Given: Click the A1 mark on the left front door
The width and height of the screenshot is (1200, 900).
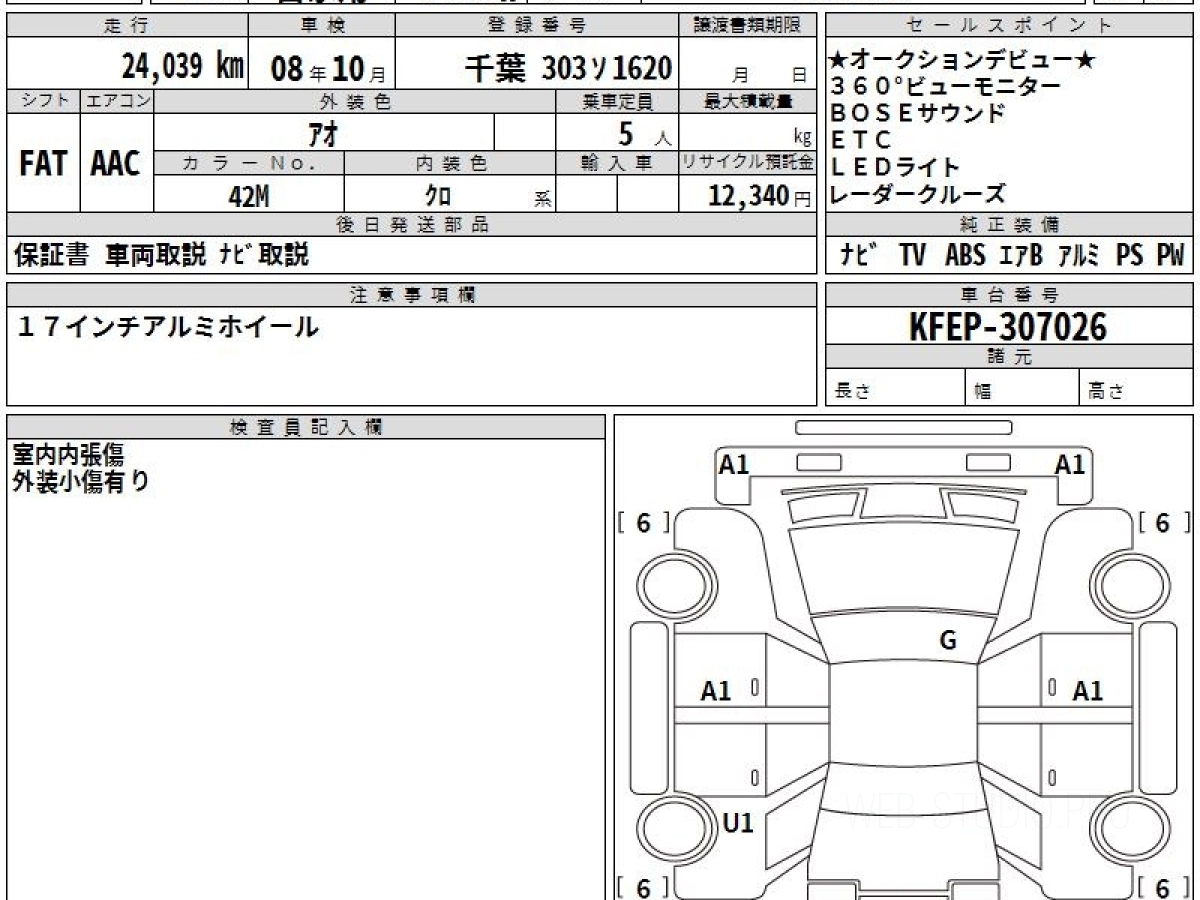Looking at the screenshot, I should 716,691.
